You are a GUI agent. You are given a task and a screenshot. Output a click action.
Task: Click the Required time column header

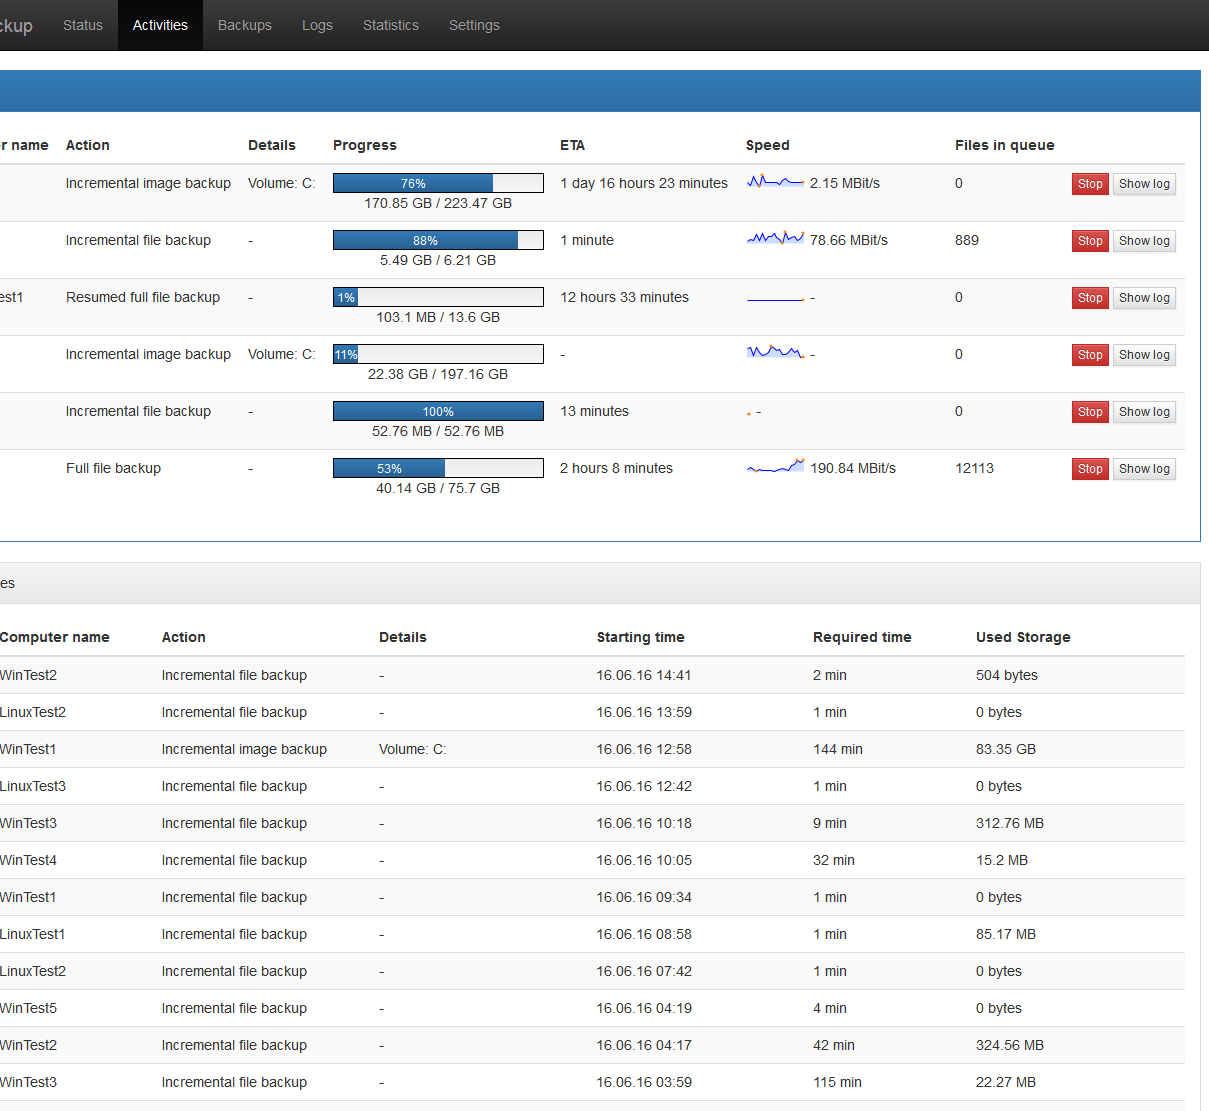(x=862, y=637)
